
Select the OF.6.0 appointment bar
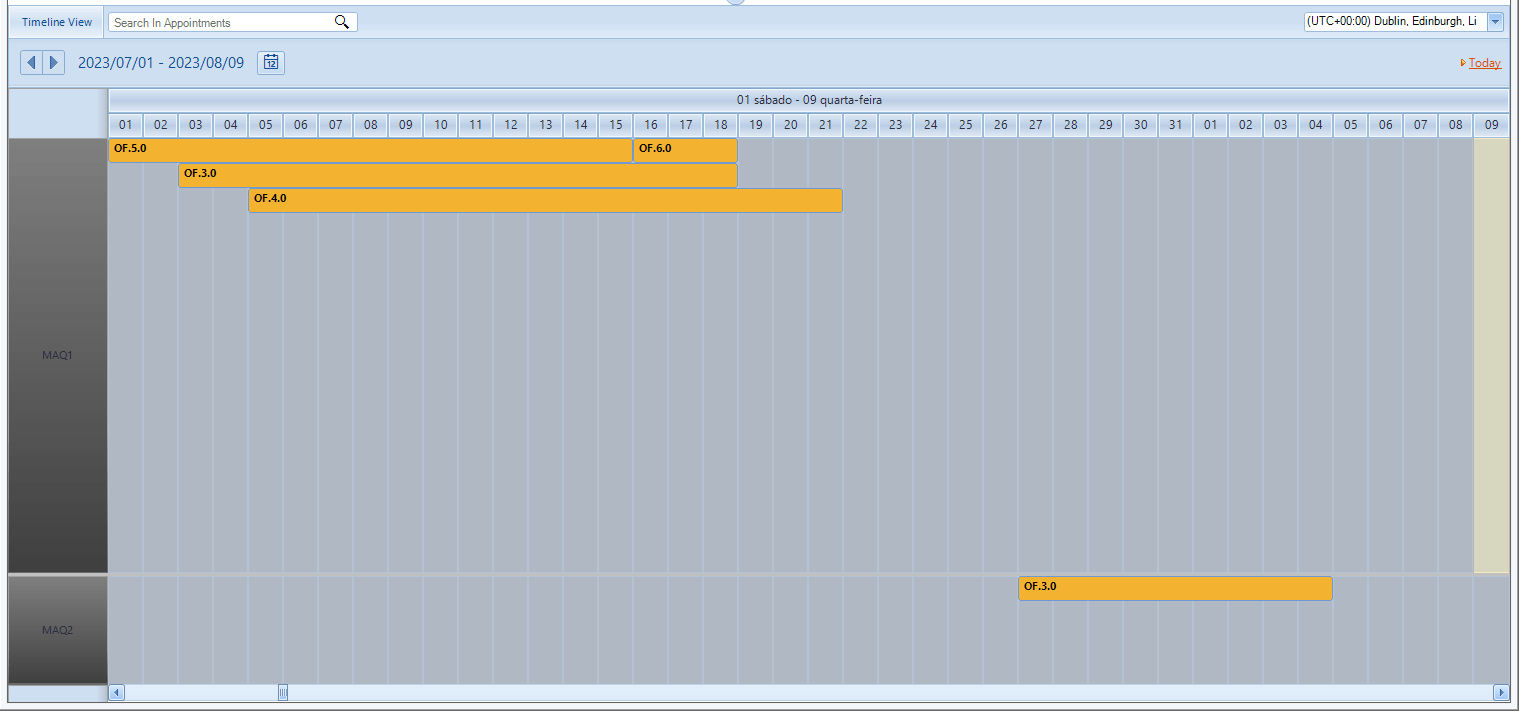[685, 150]
